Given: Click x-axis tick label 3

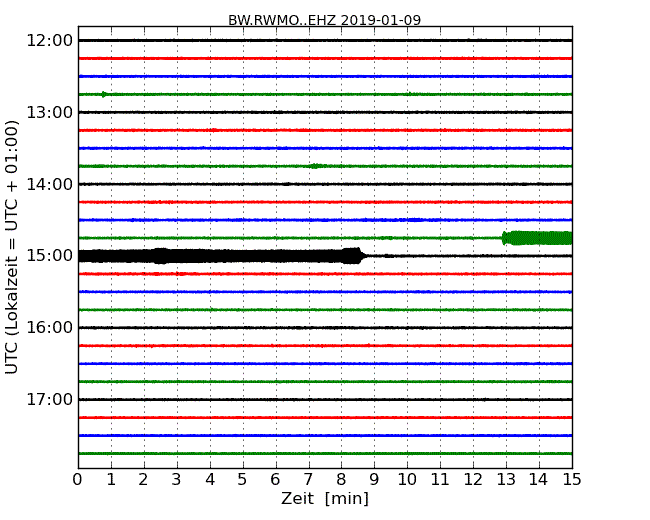Looking at the screenshot, I should (x=177, y=480).
